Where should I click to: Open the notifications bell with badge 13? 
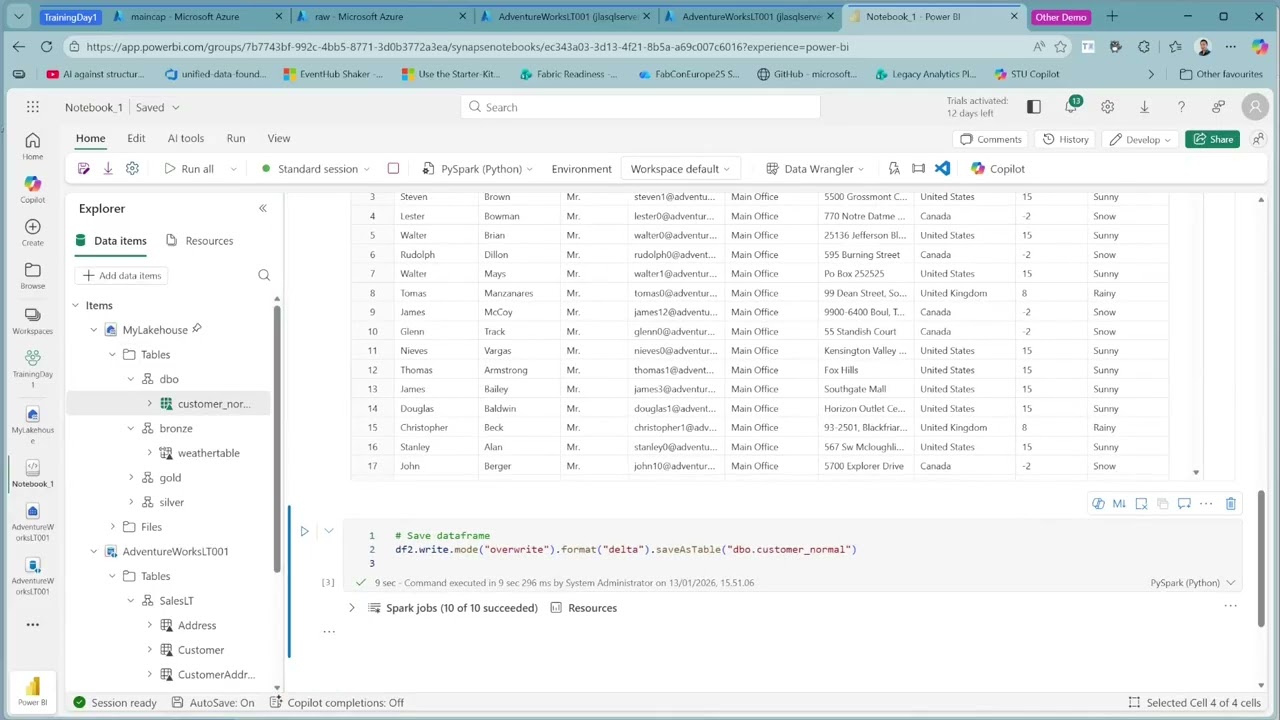click(1071, 107)
